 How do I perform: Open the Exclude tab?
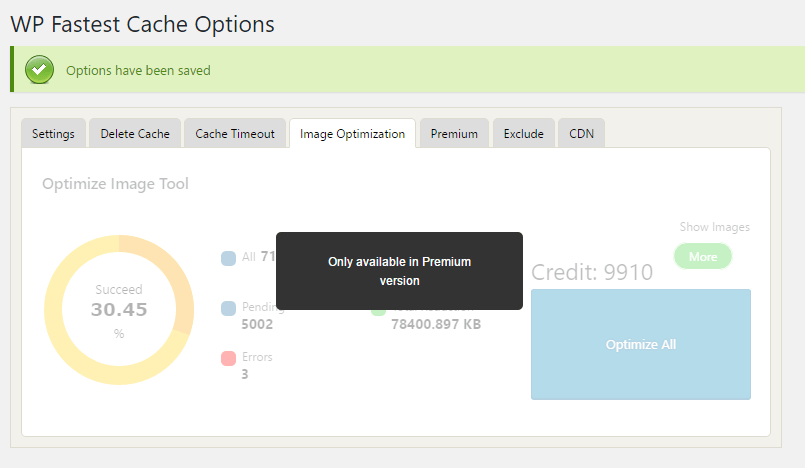point(524,133)
